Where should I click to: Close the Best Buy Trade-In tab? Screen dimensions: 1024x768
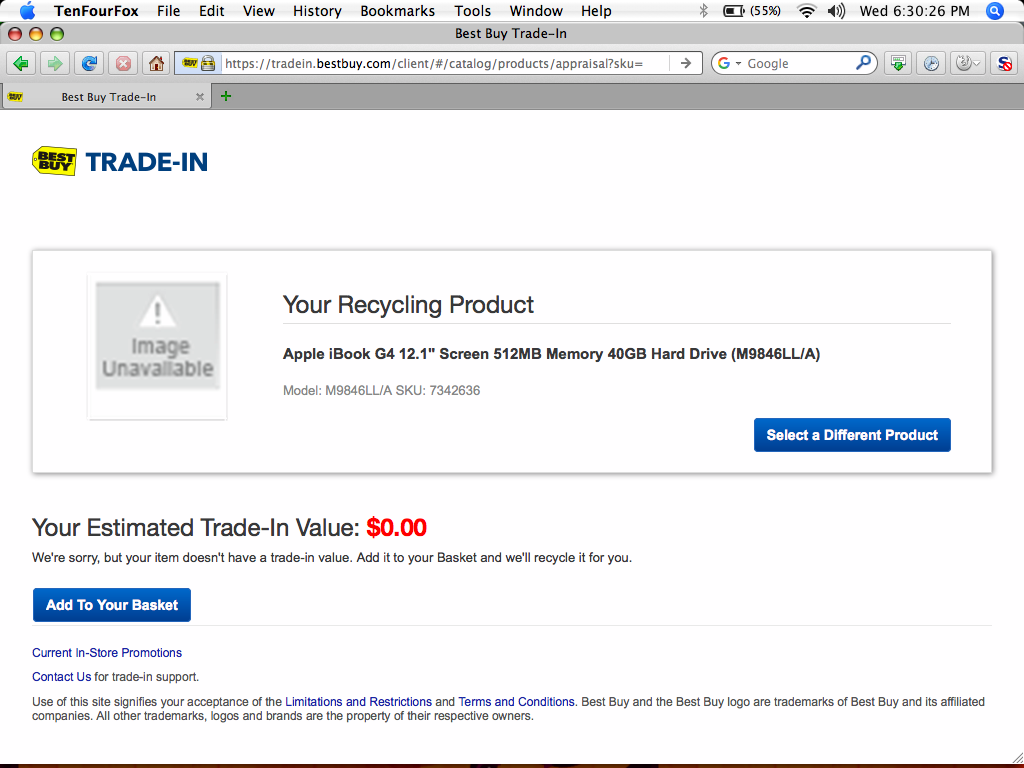coord(200,97)
